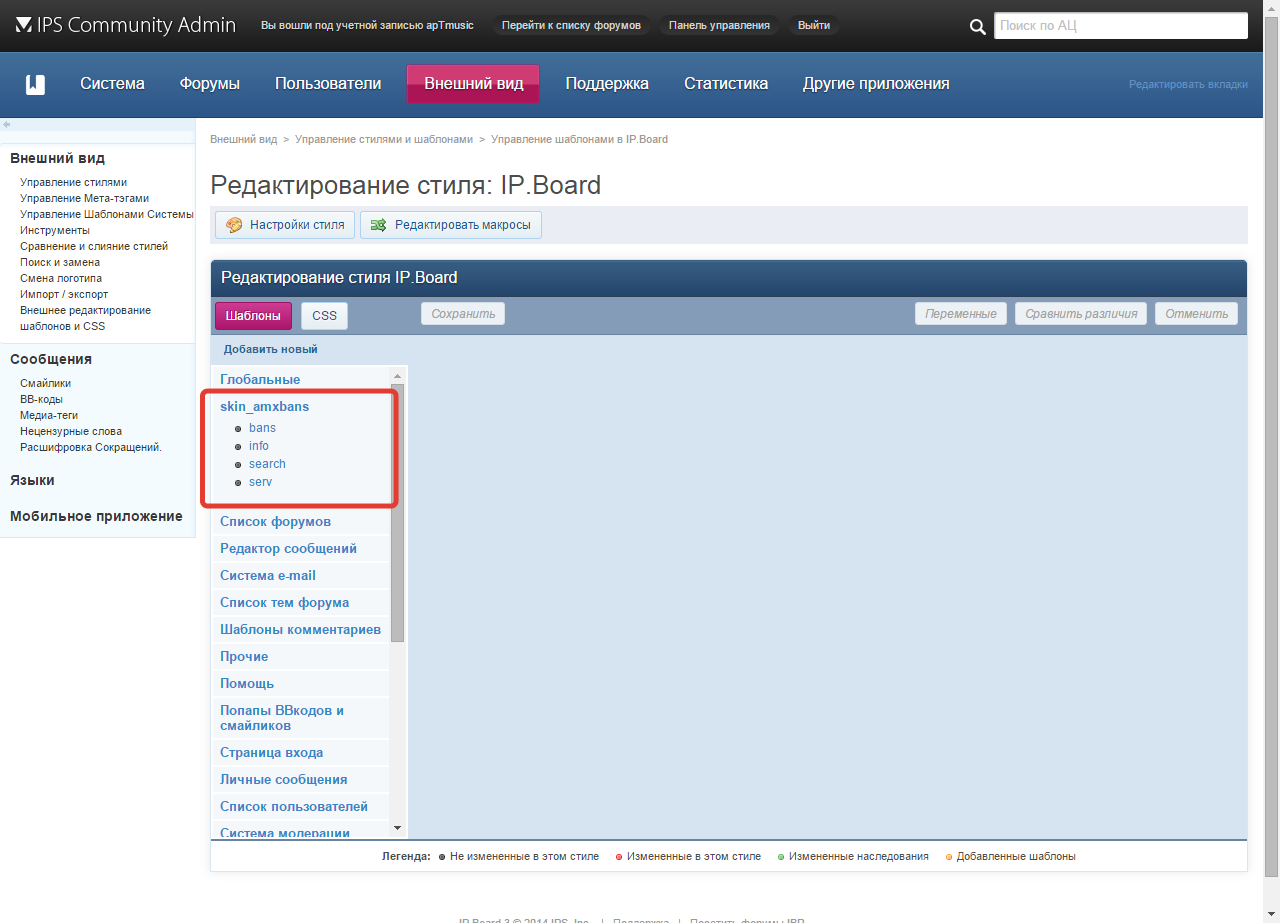The image size is (1280, 923).
Task: Open Нецензурные слова in sidebar
Action: tap(71, 431)
